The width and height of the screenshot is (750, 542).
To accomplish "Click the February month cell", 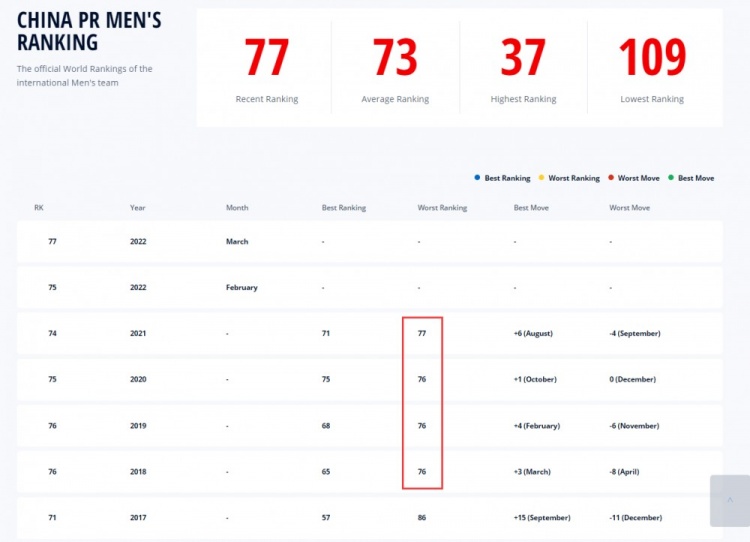I will 242,288.
